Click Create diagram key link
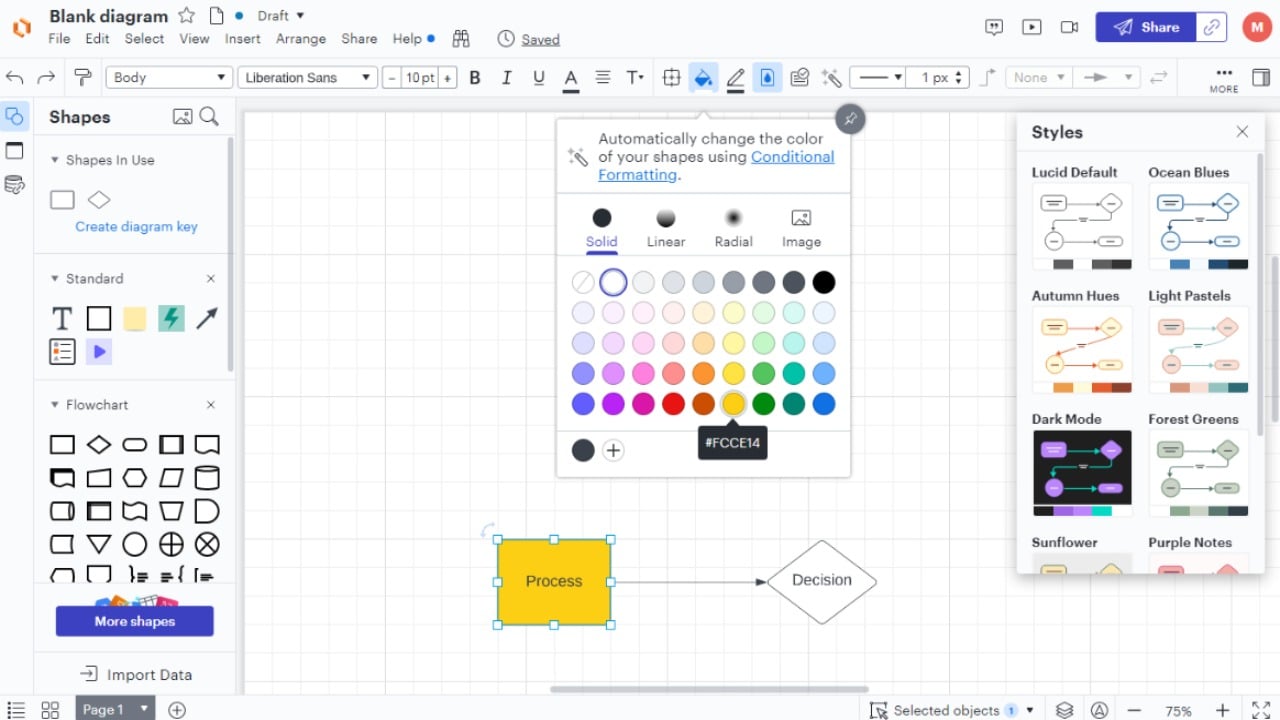The image size is (1280, 720). pyautogui.click(x=136, y=227)
